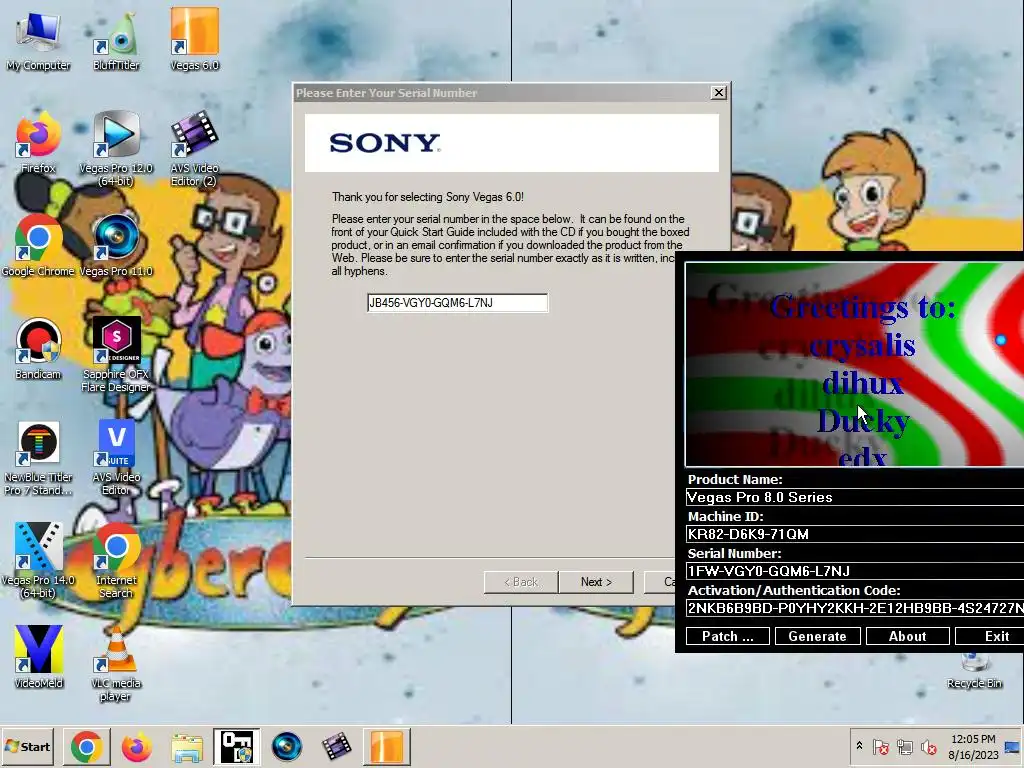This screenshot has height=768, width=1024.
Task: Switch to keygen task in taskbar
Action: pyautogui.click(x=236, y=746)
